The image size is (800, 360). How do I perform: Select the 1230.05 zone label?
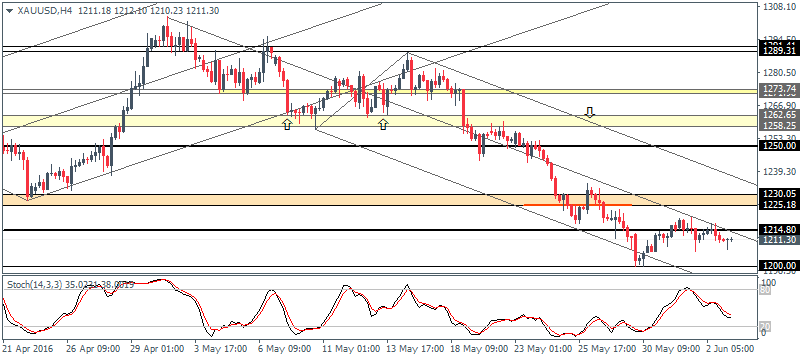pyautogui.click(x=779, y=193)
